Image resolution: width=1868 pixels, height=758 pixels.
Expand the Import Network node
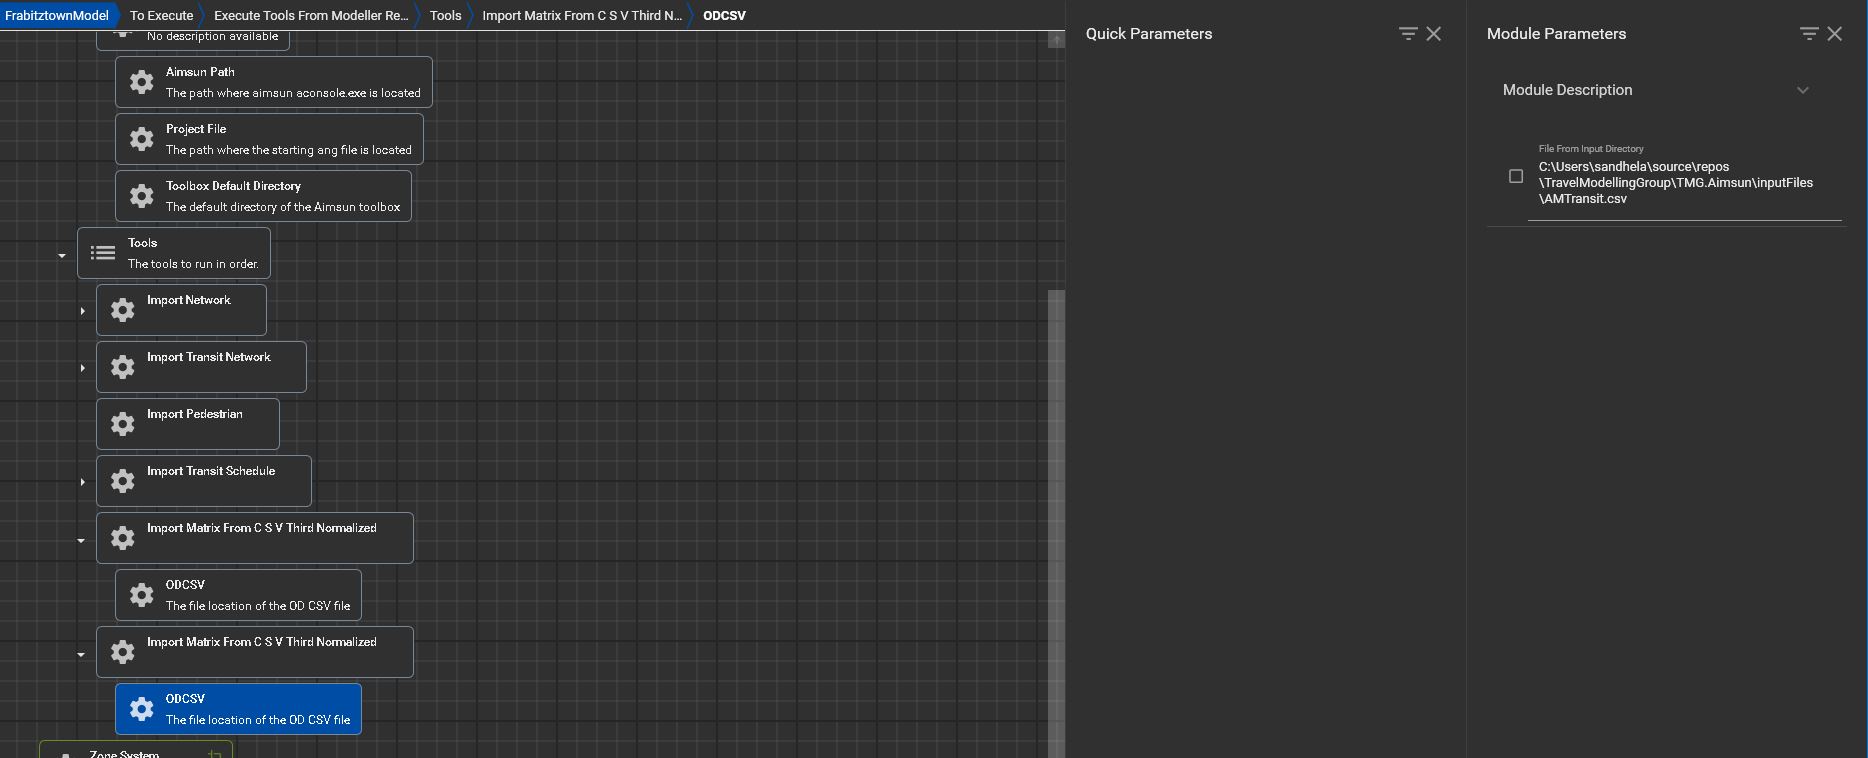click(82, 311)
